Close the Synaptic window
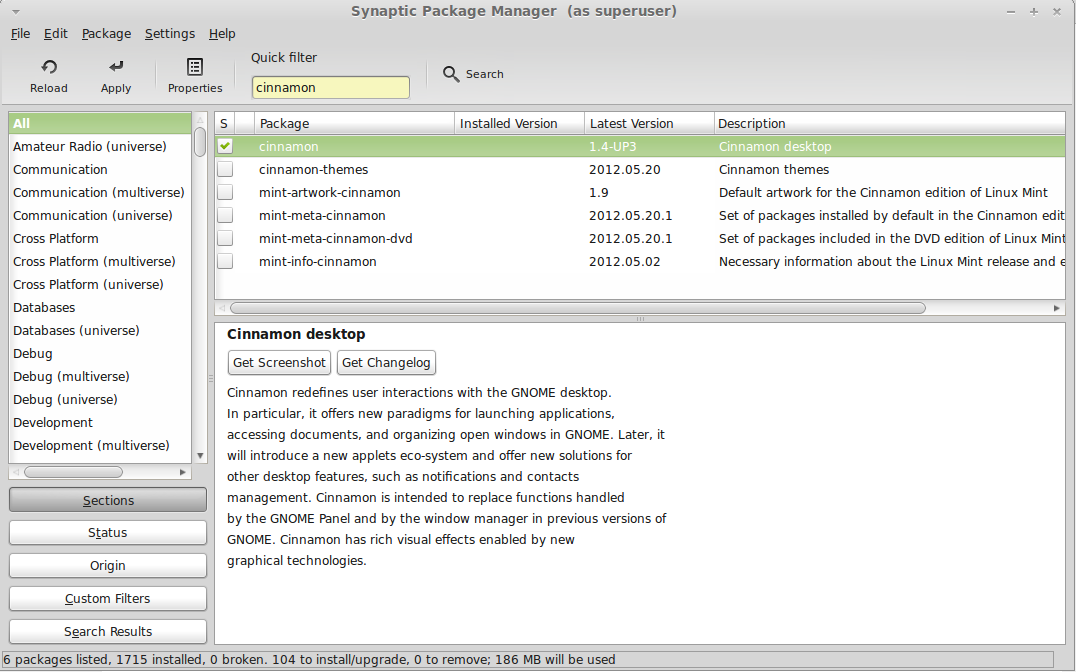The width and height of the screenshot is (1076, 672). tap(1057, 12)
